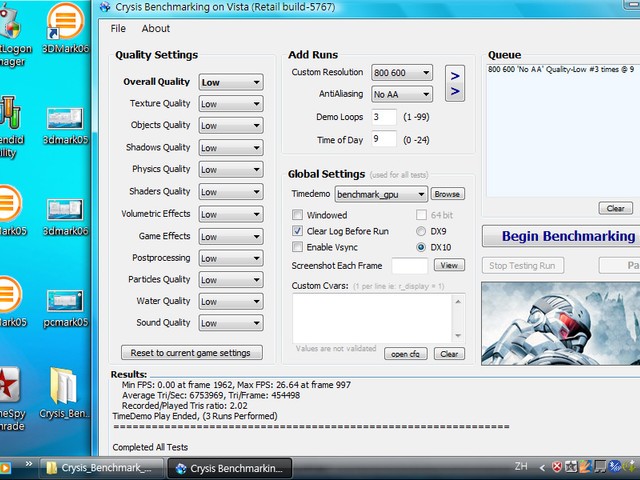The image size is (640, 480).
Task: Click the Demo Loops input field
Action: point(384,117)
